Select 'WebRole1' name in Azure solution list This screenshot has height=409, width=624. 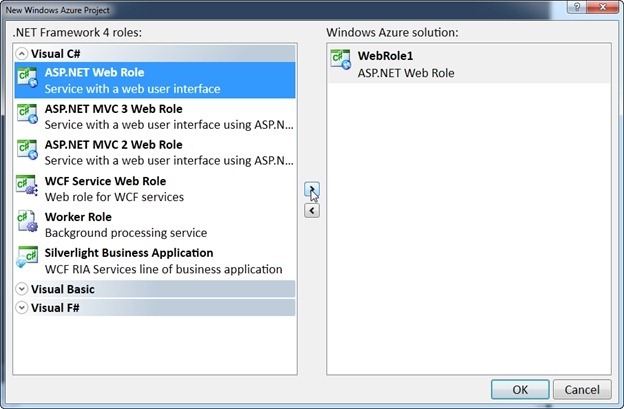coord(385,56)
